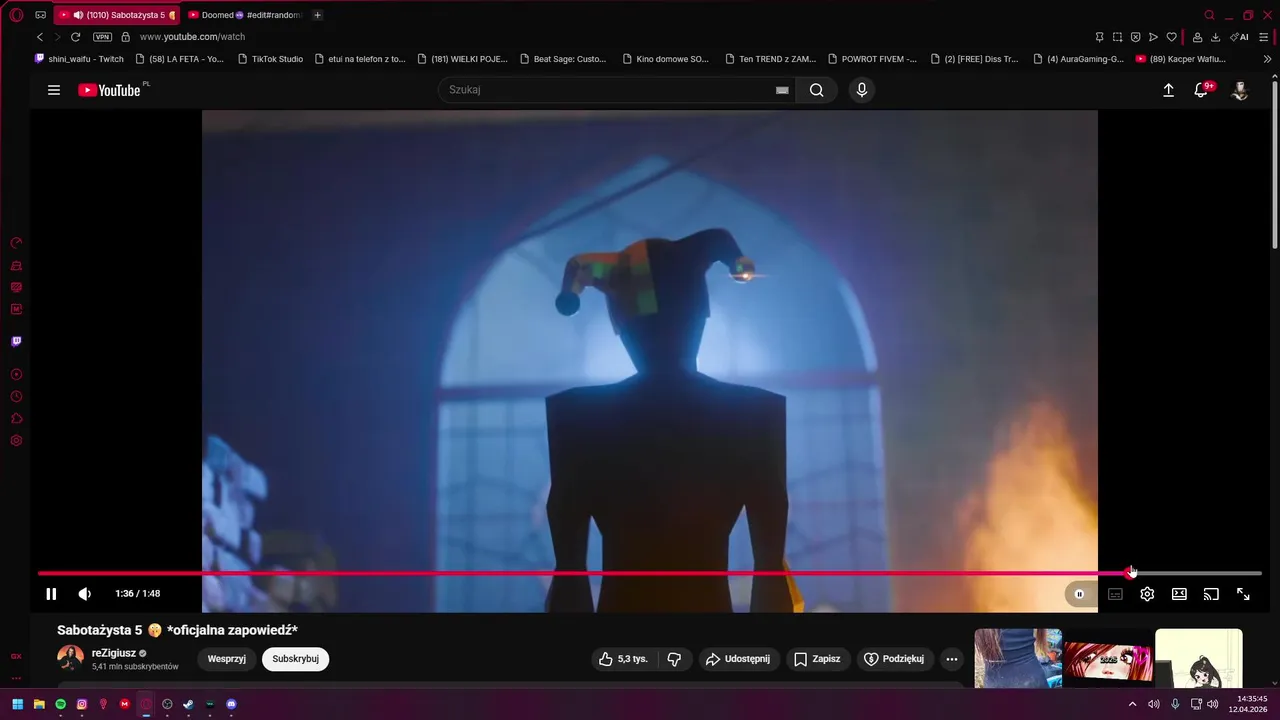Open the sidebar settings gear icon
Screen dimensions: 1280x720
[16, 441]
